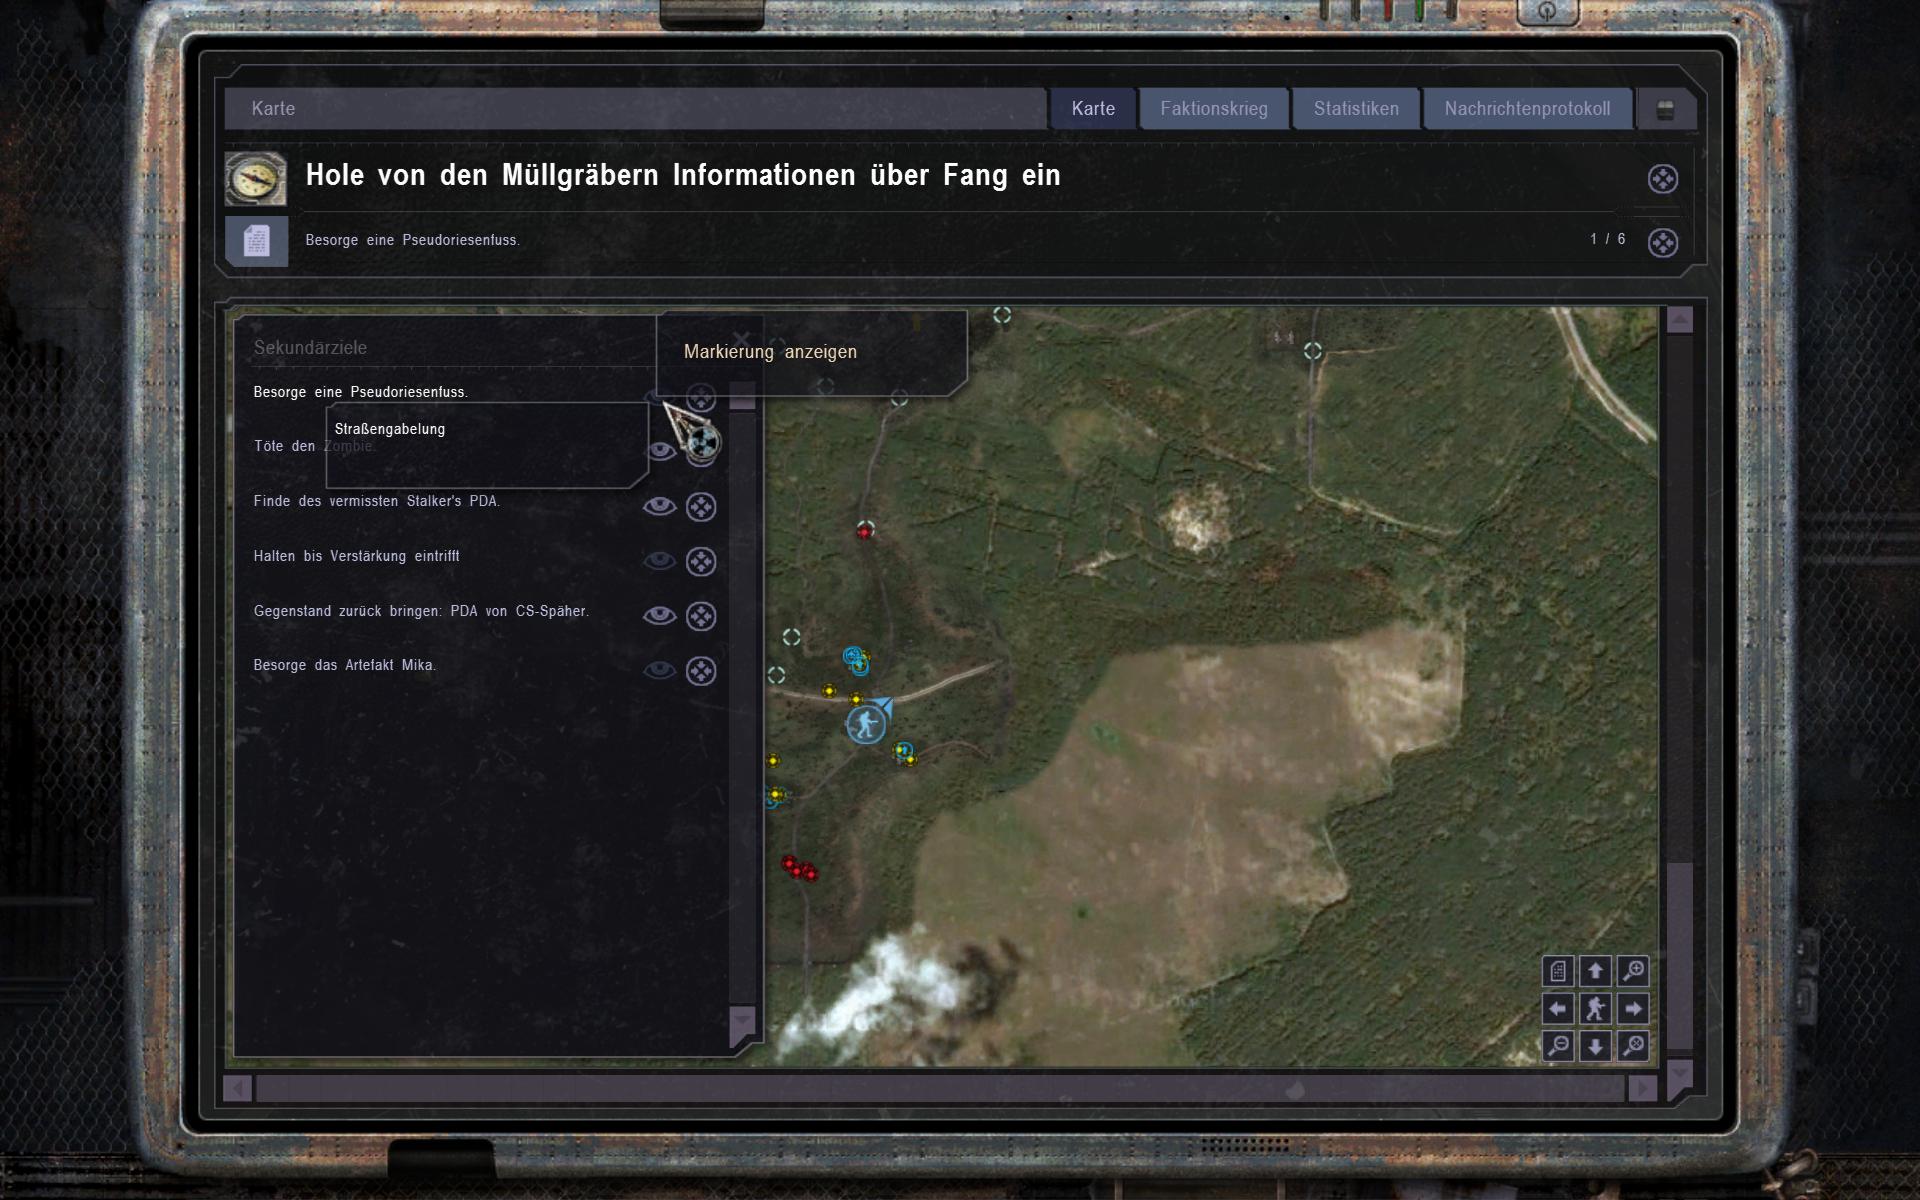This screenshot has width=1920, height=1200.
Task: Center map on player stalker icon
Action: (x=1595, y=1009)
